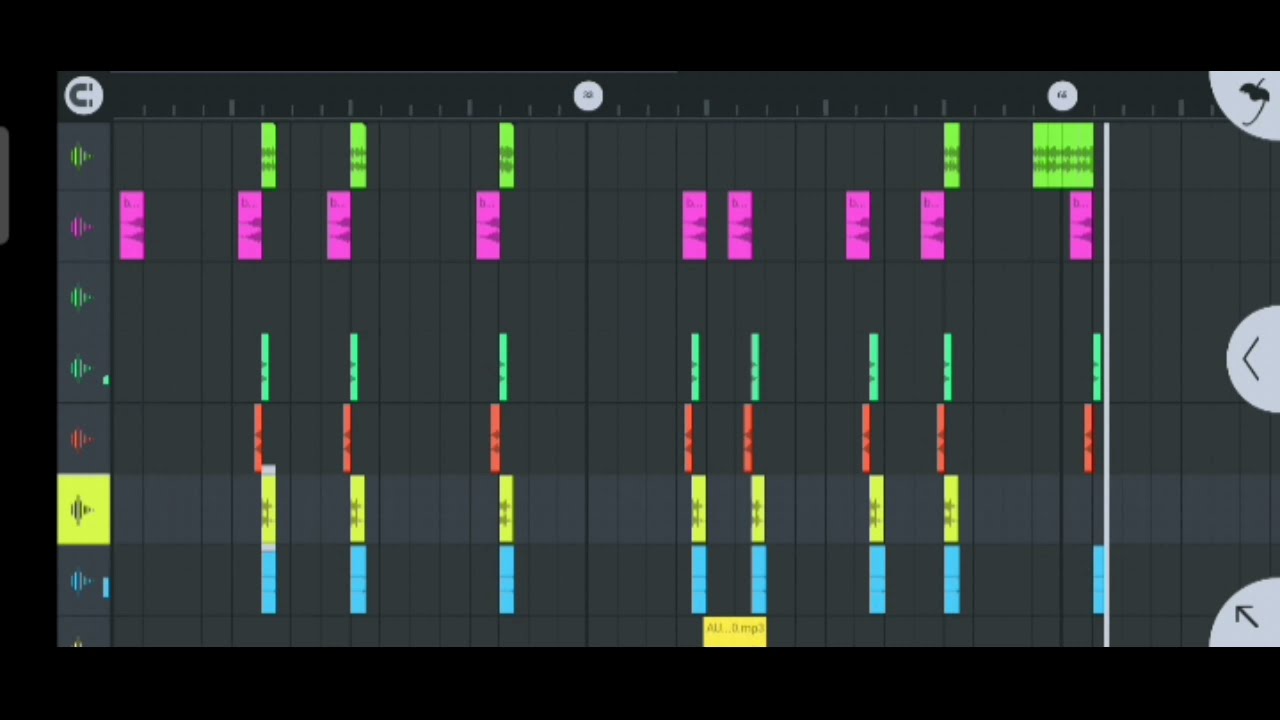The image size is (1280, 720).
Task: Tap the diagonal arrow corner button
Action: (x=1246, y=615)
